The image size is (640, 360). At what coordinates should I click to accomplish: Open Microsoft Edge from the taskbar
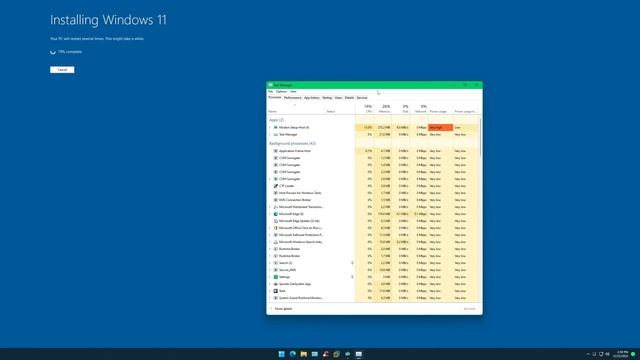point(293,354)
